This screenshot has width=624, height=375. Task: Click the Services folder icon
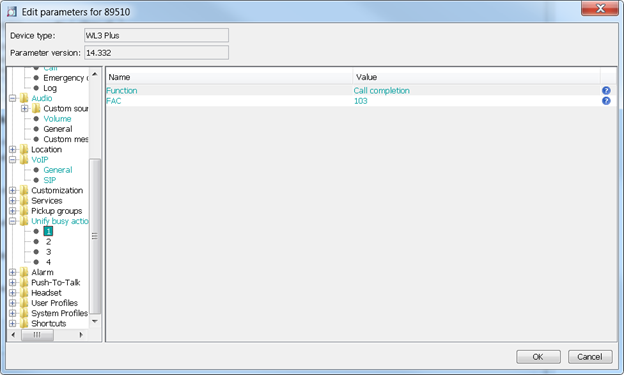click(x=24, y=201)
